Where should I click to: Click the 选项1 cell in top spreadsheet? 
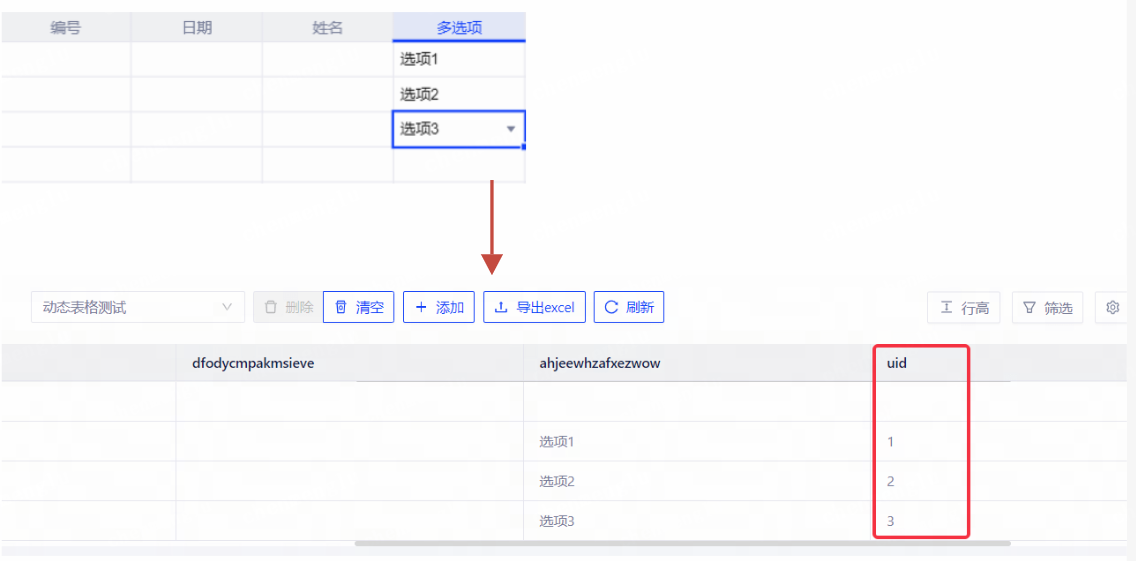click(459, 60)
